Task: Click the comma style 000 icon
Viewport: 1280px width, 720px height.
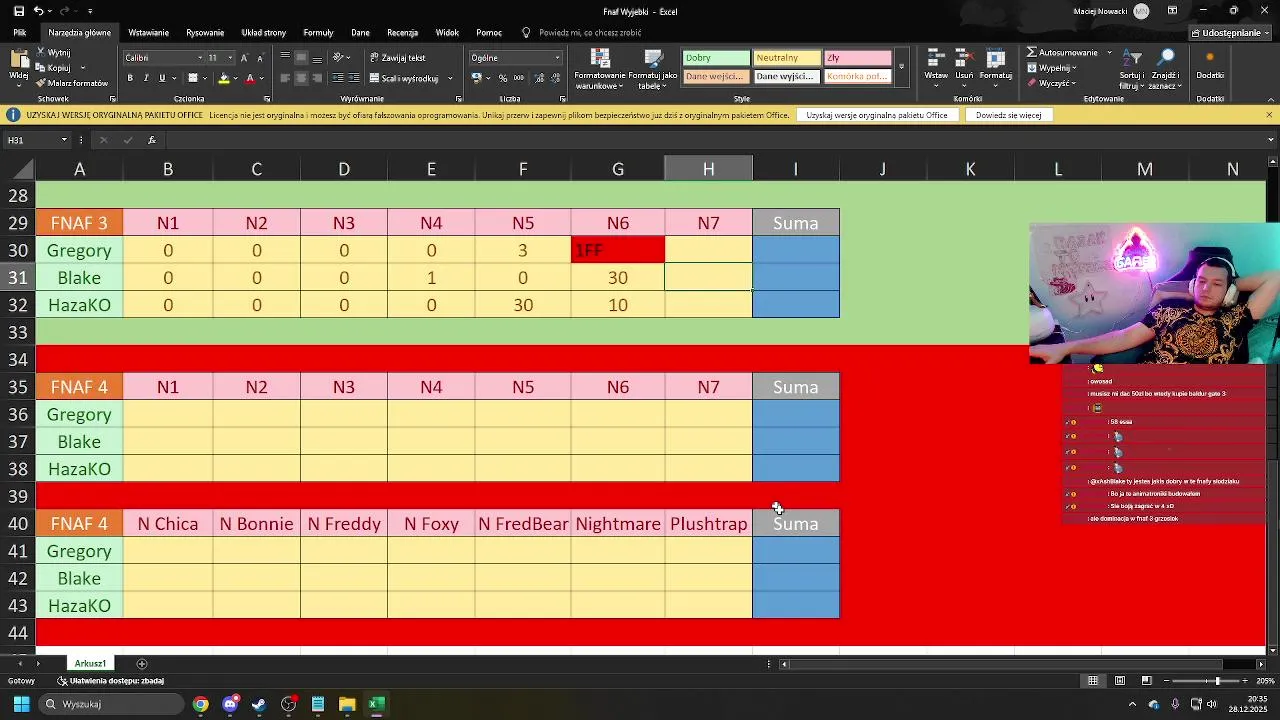Action: click(517, 78)
